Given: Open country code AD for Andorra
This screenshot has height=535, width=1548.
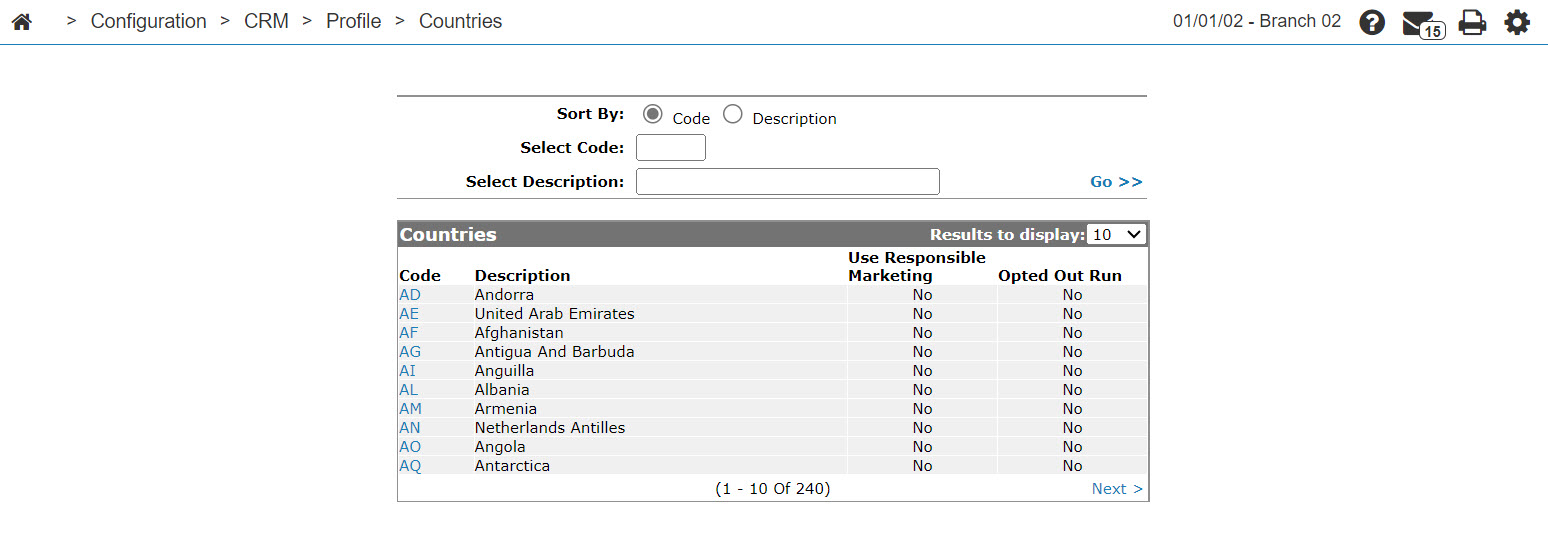Looking at the screenshot, I should point(410,295).
